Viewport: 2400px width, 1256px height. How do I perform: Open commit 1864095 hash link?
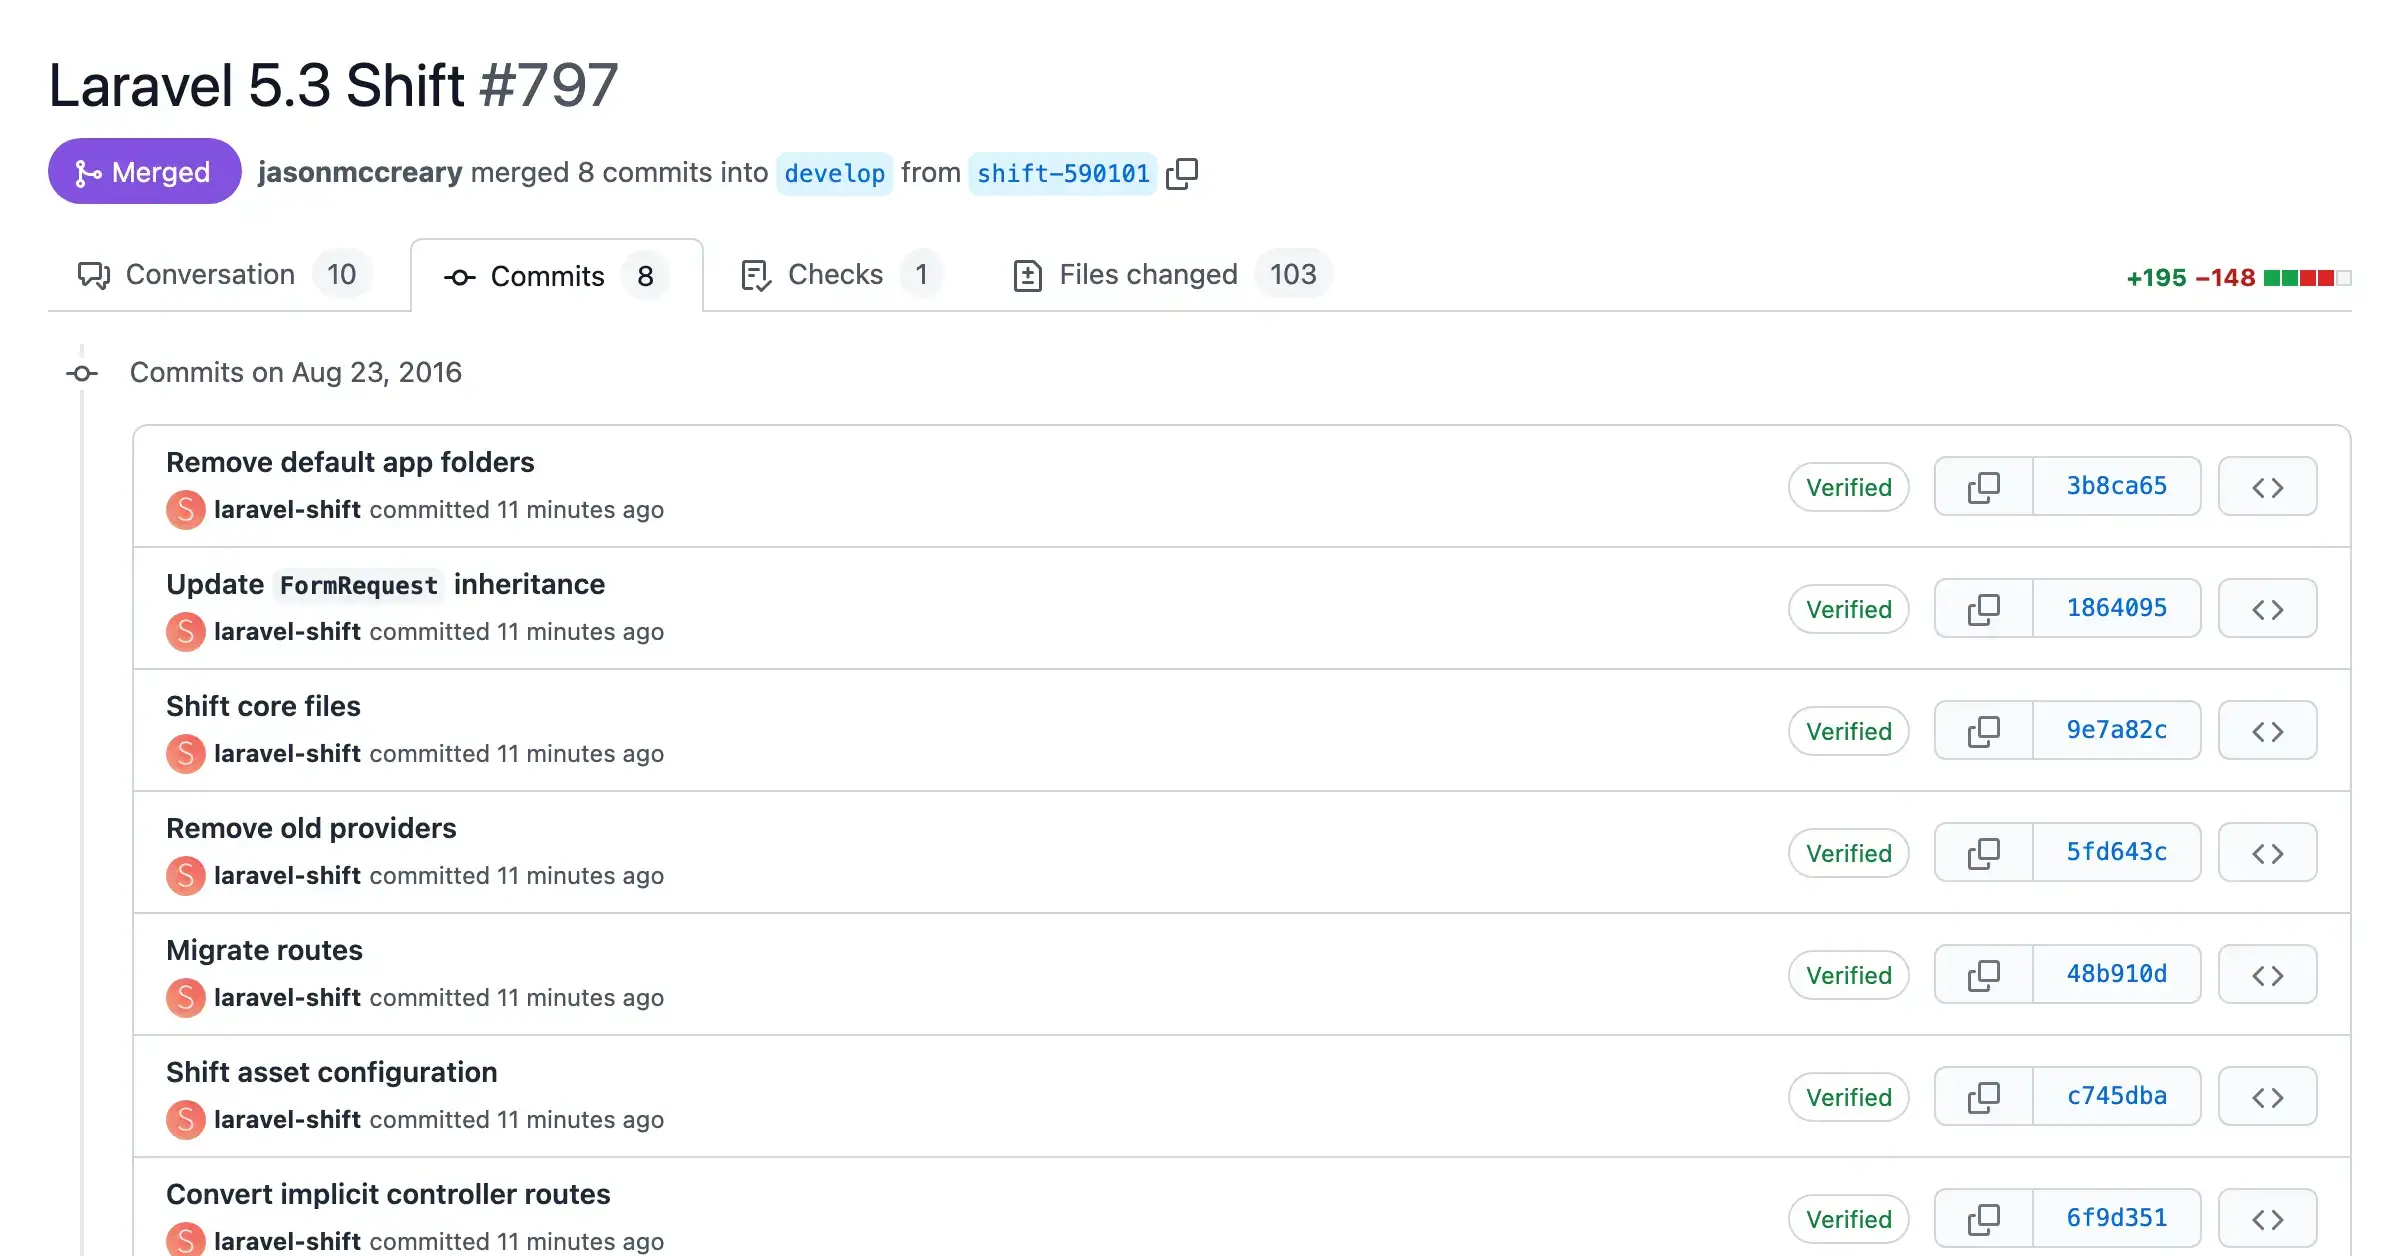(x=2117, y=609)
